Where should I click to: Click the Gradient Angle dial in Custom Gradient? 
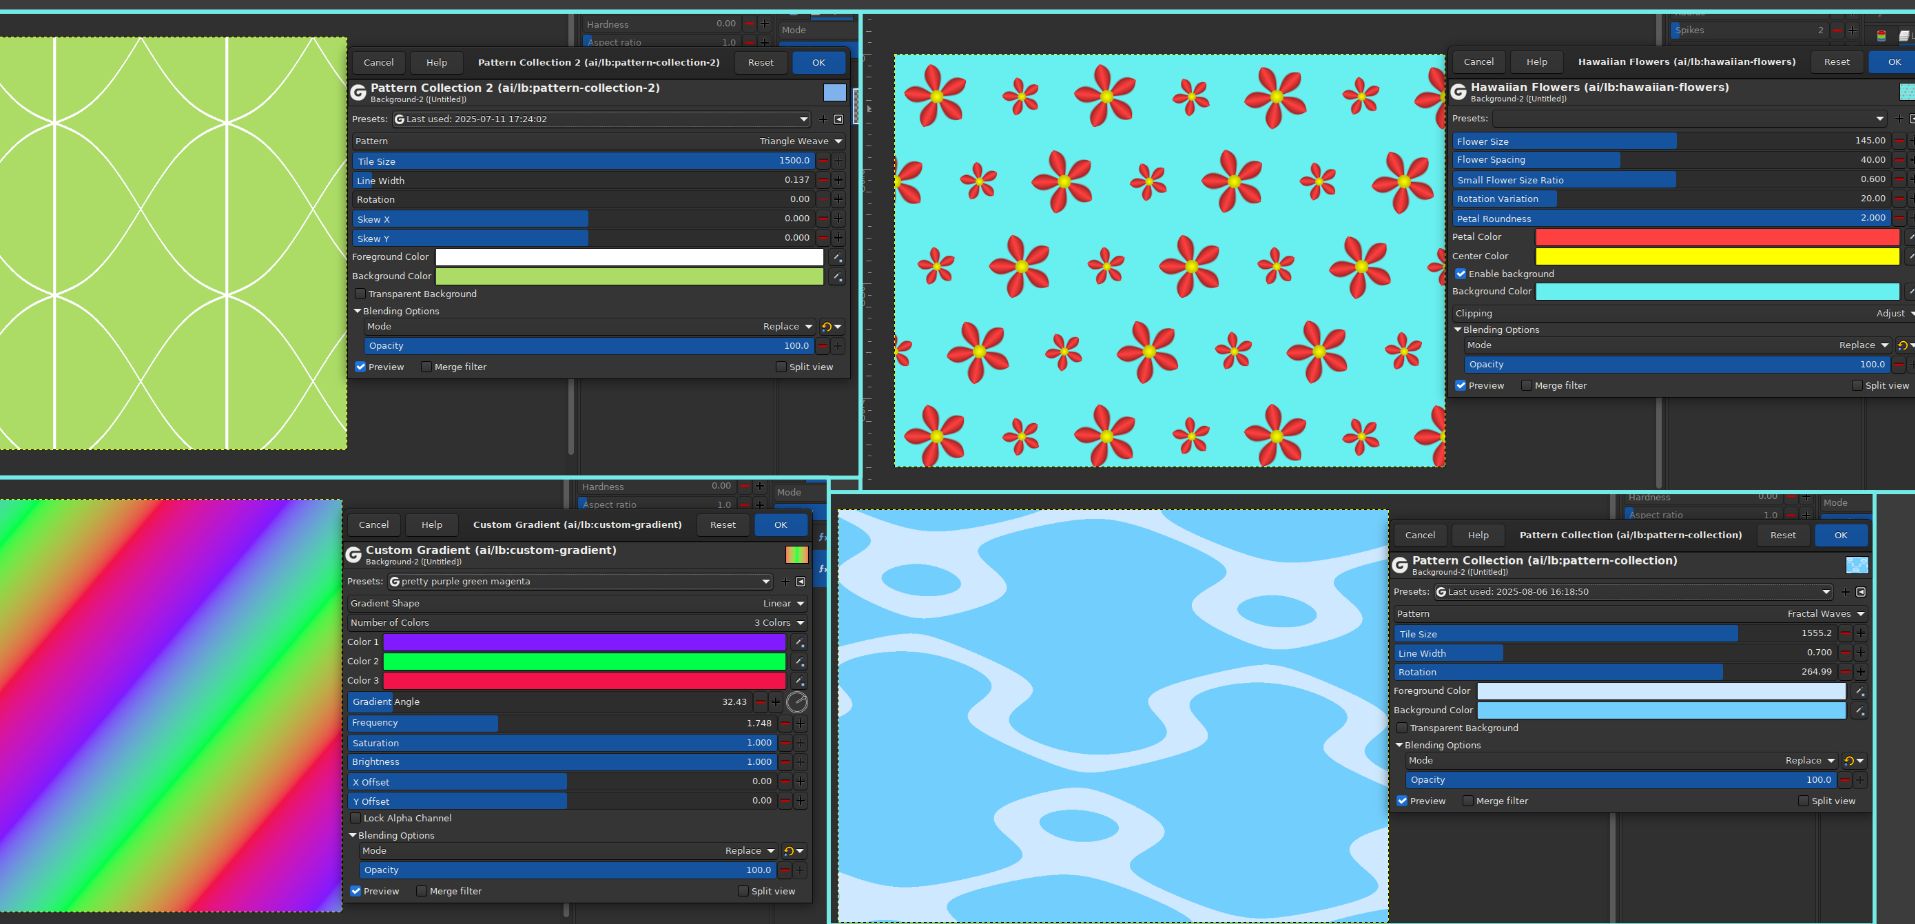click(797, 702)
